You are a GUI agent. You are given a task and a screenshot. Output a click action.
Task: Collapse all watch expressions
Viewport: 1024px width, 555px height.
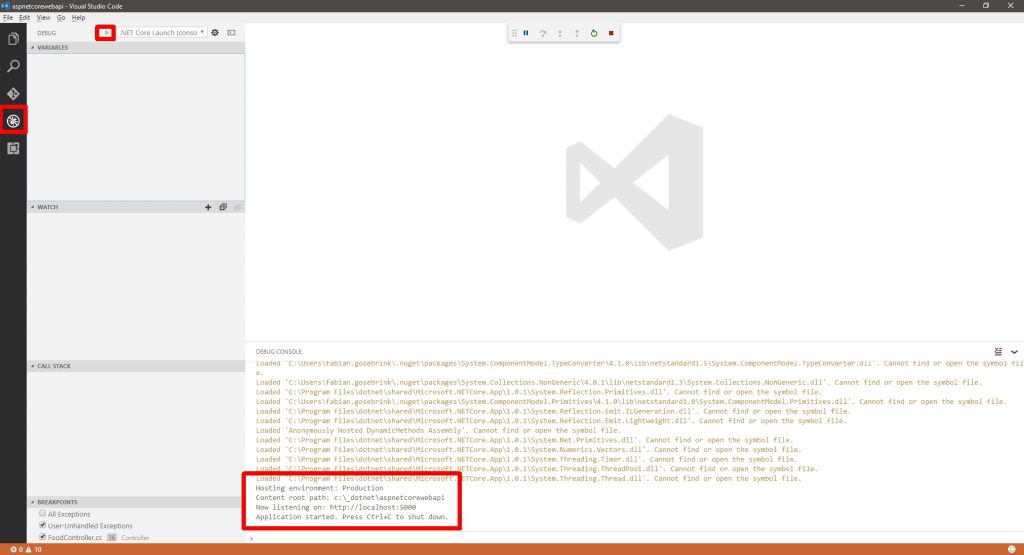pyautogui.click(x=223, y=207)
